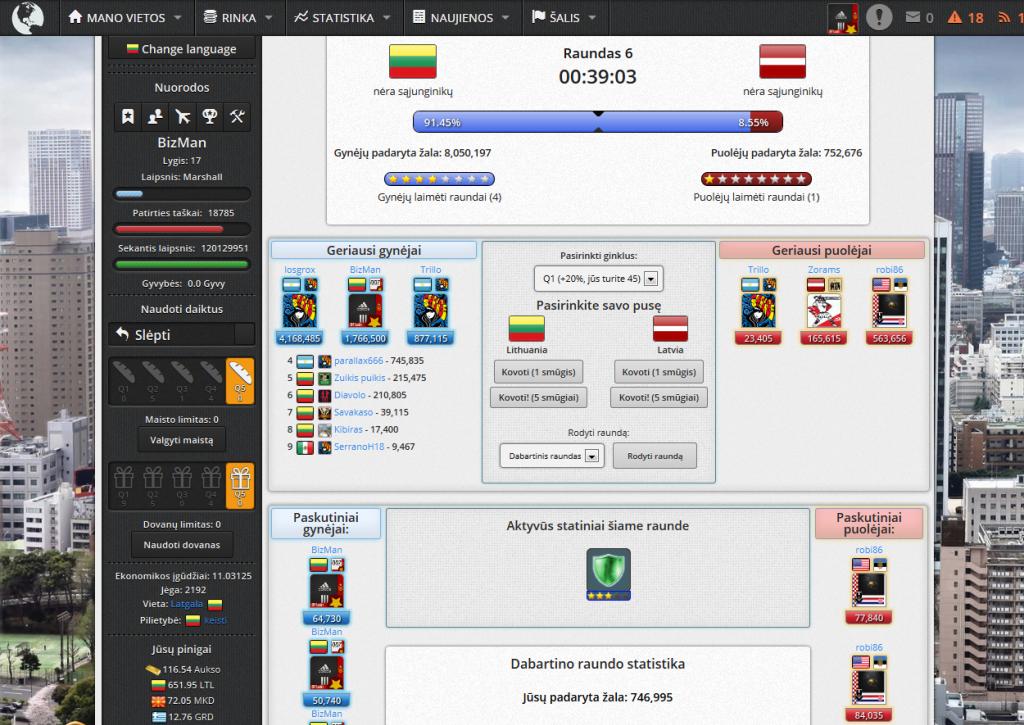Open the mail envelope inbox icon
The height and width of the screenshot is (725, 1024).
coord(912,17)
